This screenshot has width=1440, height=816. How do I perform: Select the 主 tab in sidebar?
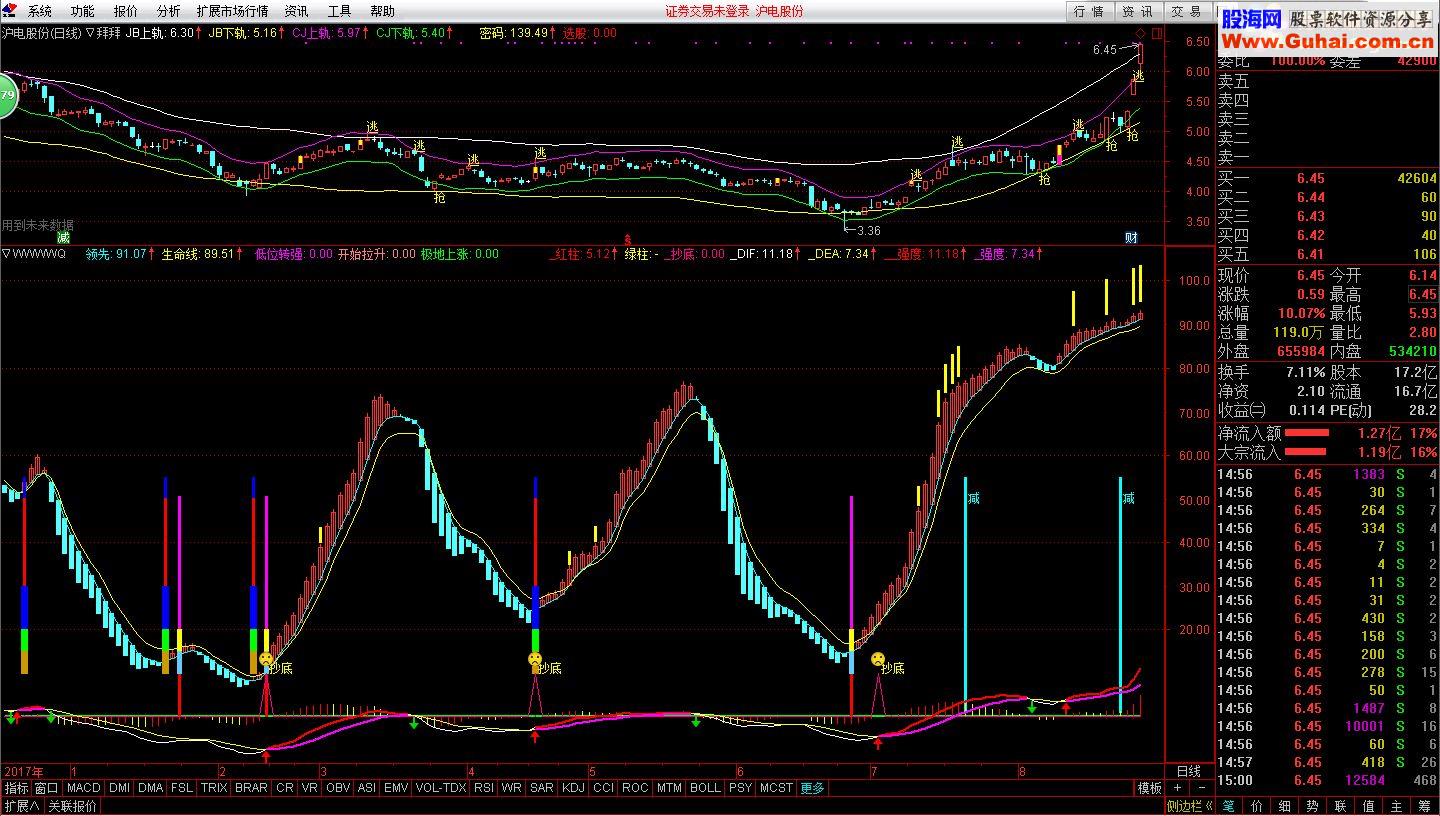[x=1397, y=806]
